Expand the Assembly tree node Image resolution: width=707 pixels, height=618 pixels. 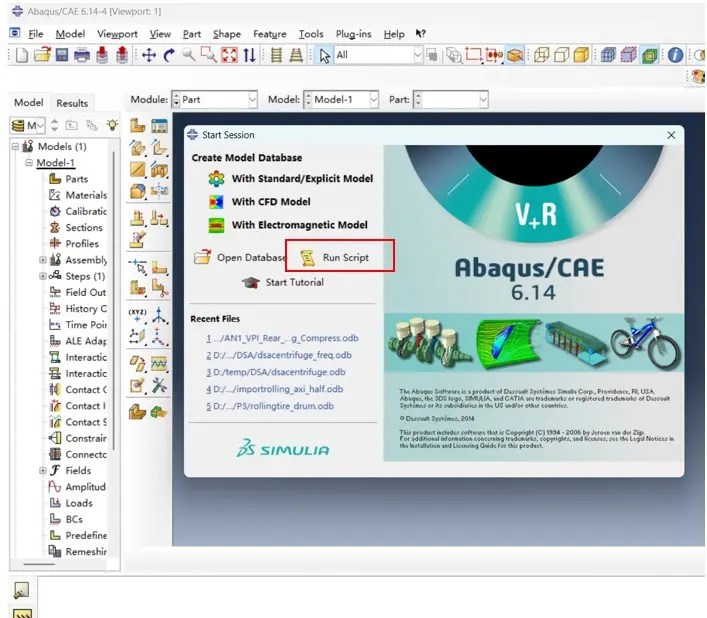[42, 260]
